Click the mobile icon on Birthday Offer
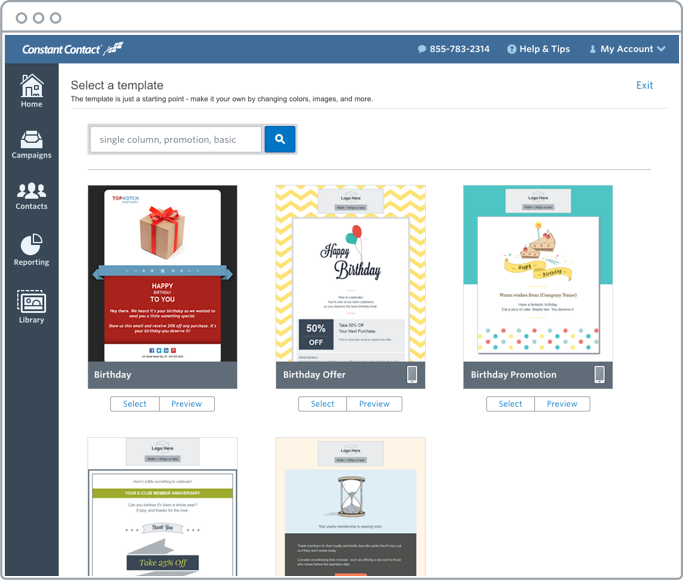Screen dimensions: 683x580 point(412,375)
